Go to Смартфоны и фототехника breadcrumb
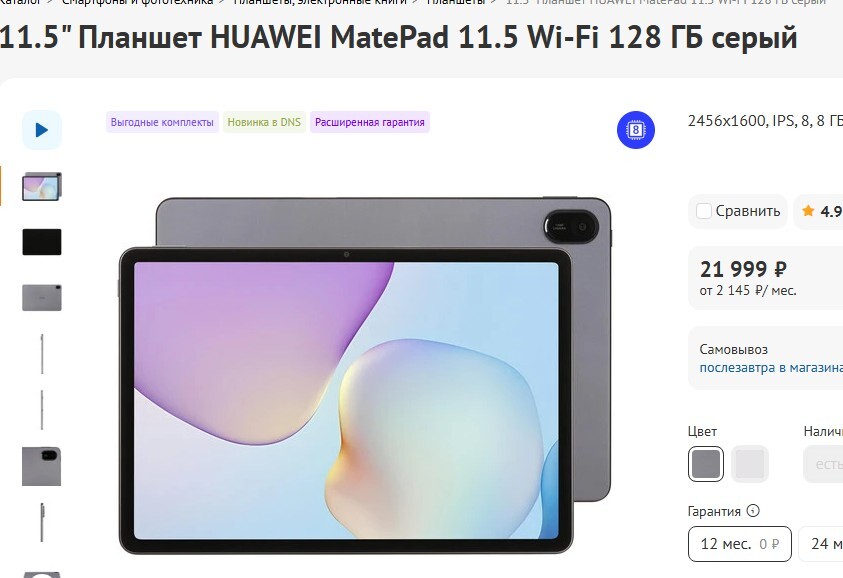Image resolution: width=843 pixels, height=578 pixels. pos(137,2)
